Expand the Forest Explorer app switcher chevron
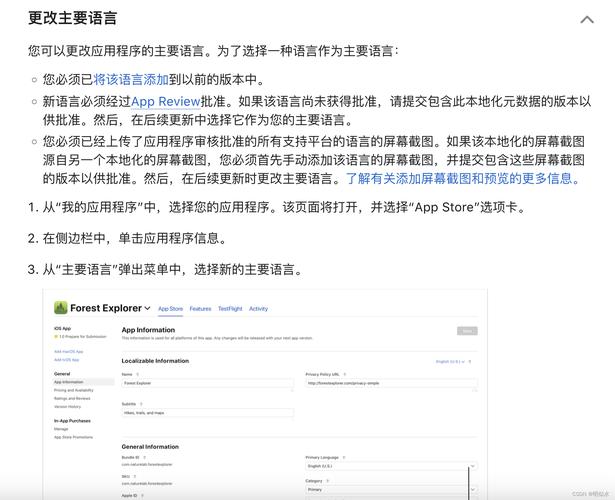 pos(147,308)
